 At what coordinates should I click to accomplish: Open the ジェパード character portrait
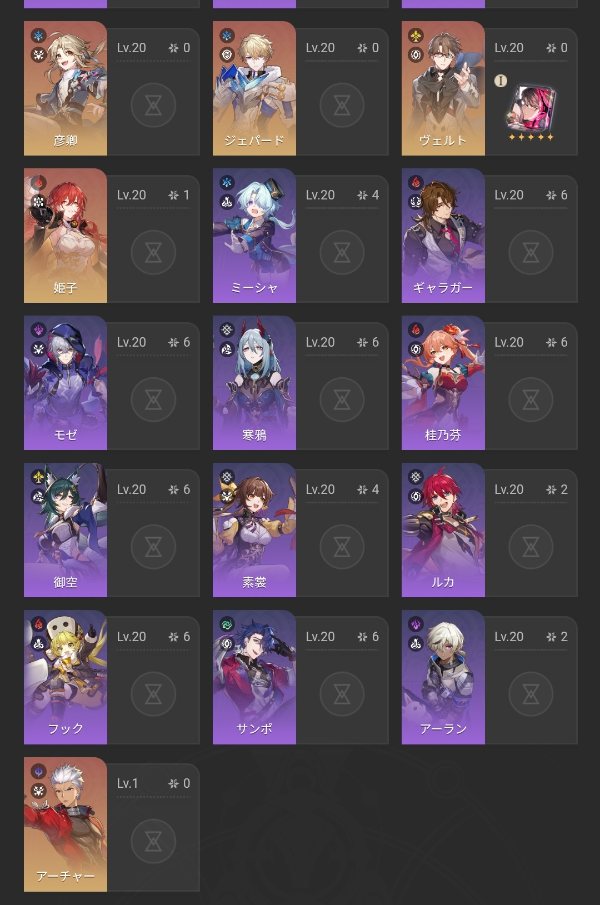pyautogui.click(x=254, y=88)
